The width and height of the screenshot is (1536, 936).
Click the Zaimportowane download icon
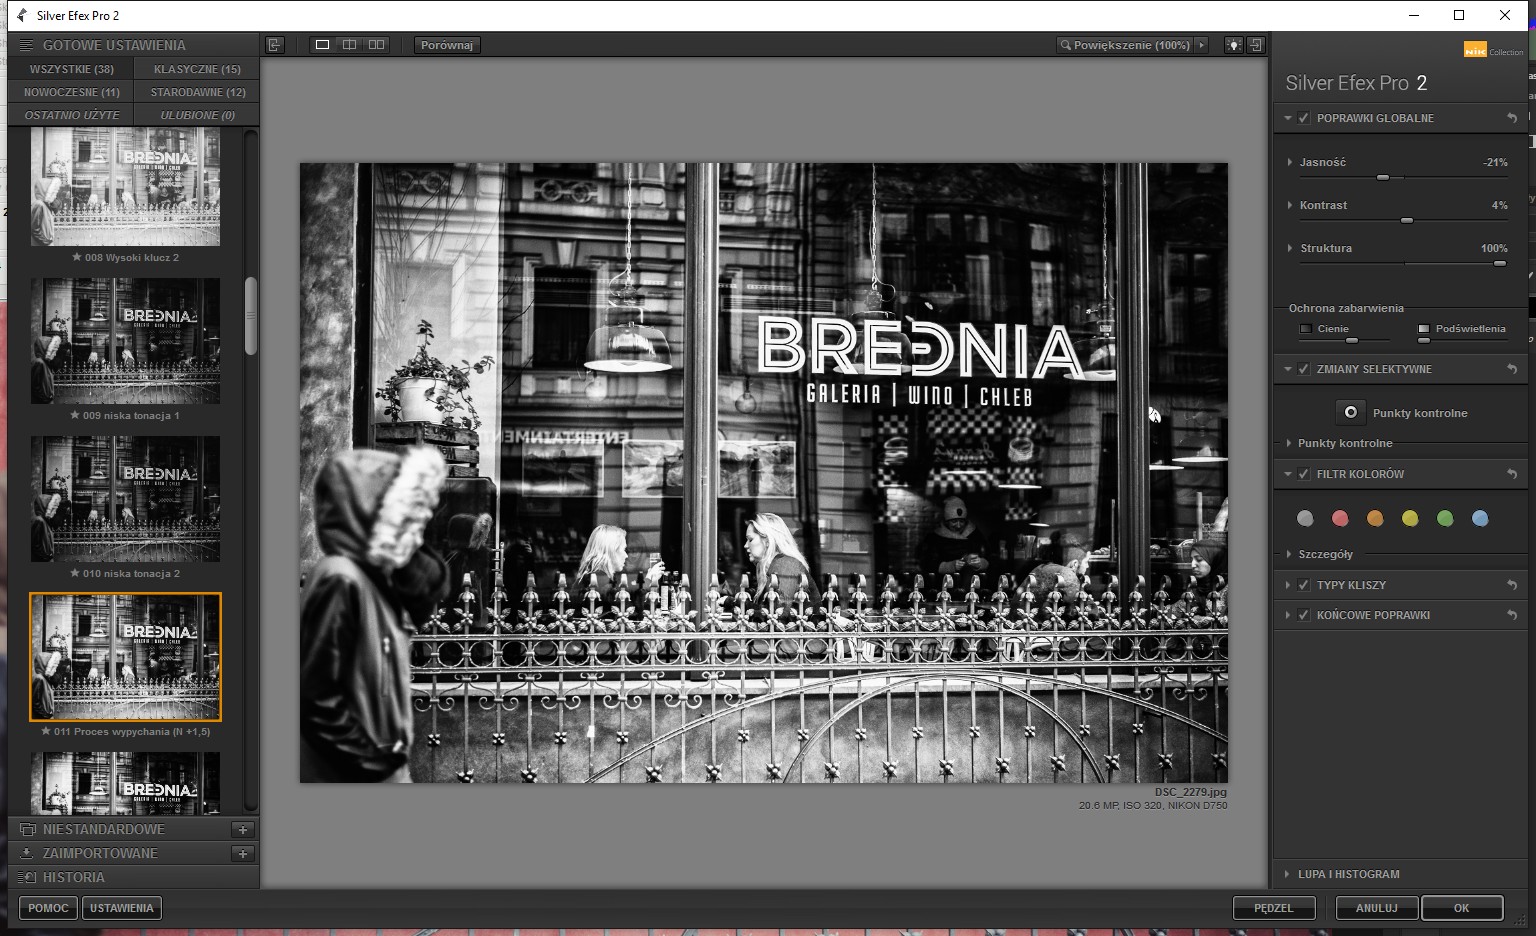point(27,853)
